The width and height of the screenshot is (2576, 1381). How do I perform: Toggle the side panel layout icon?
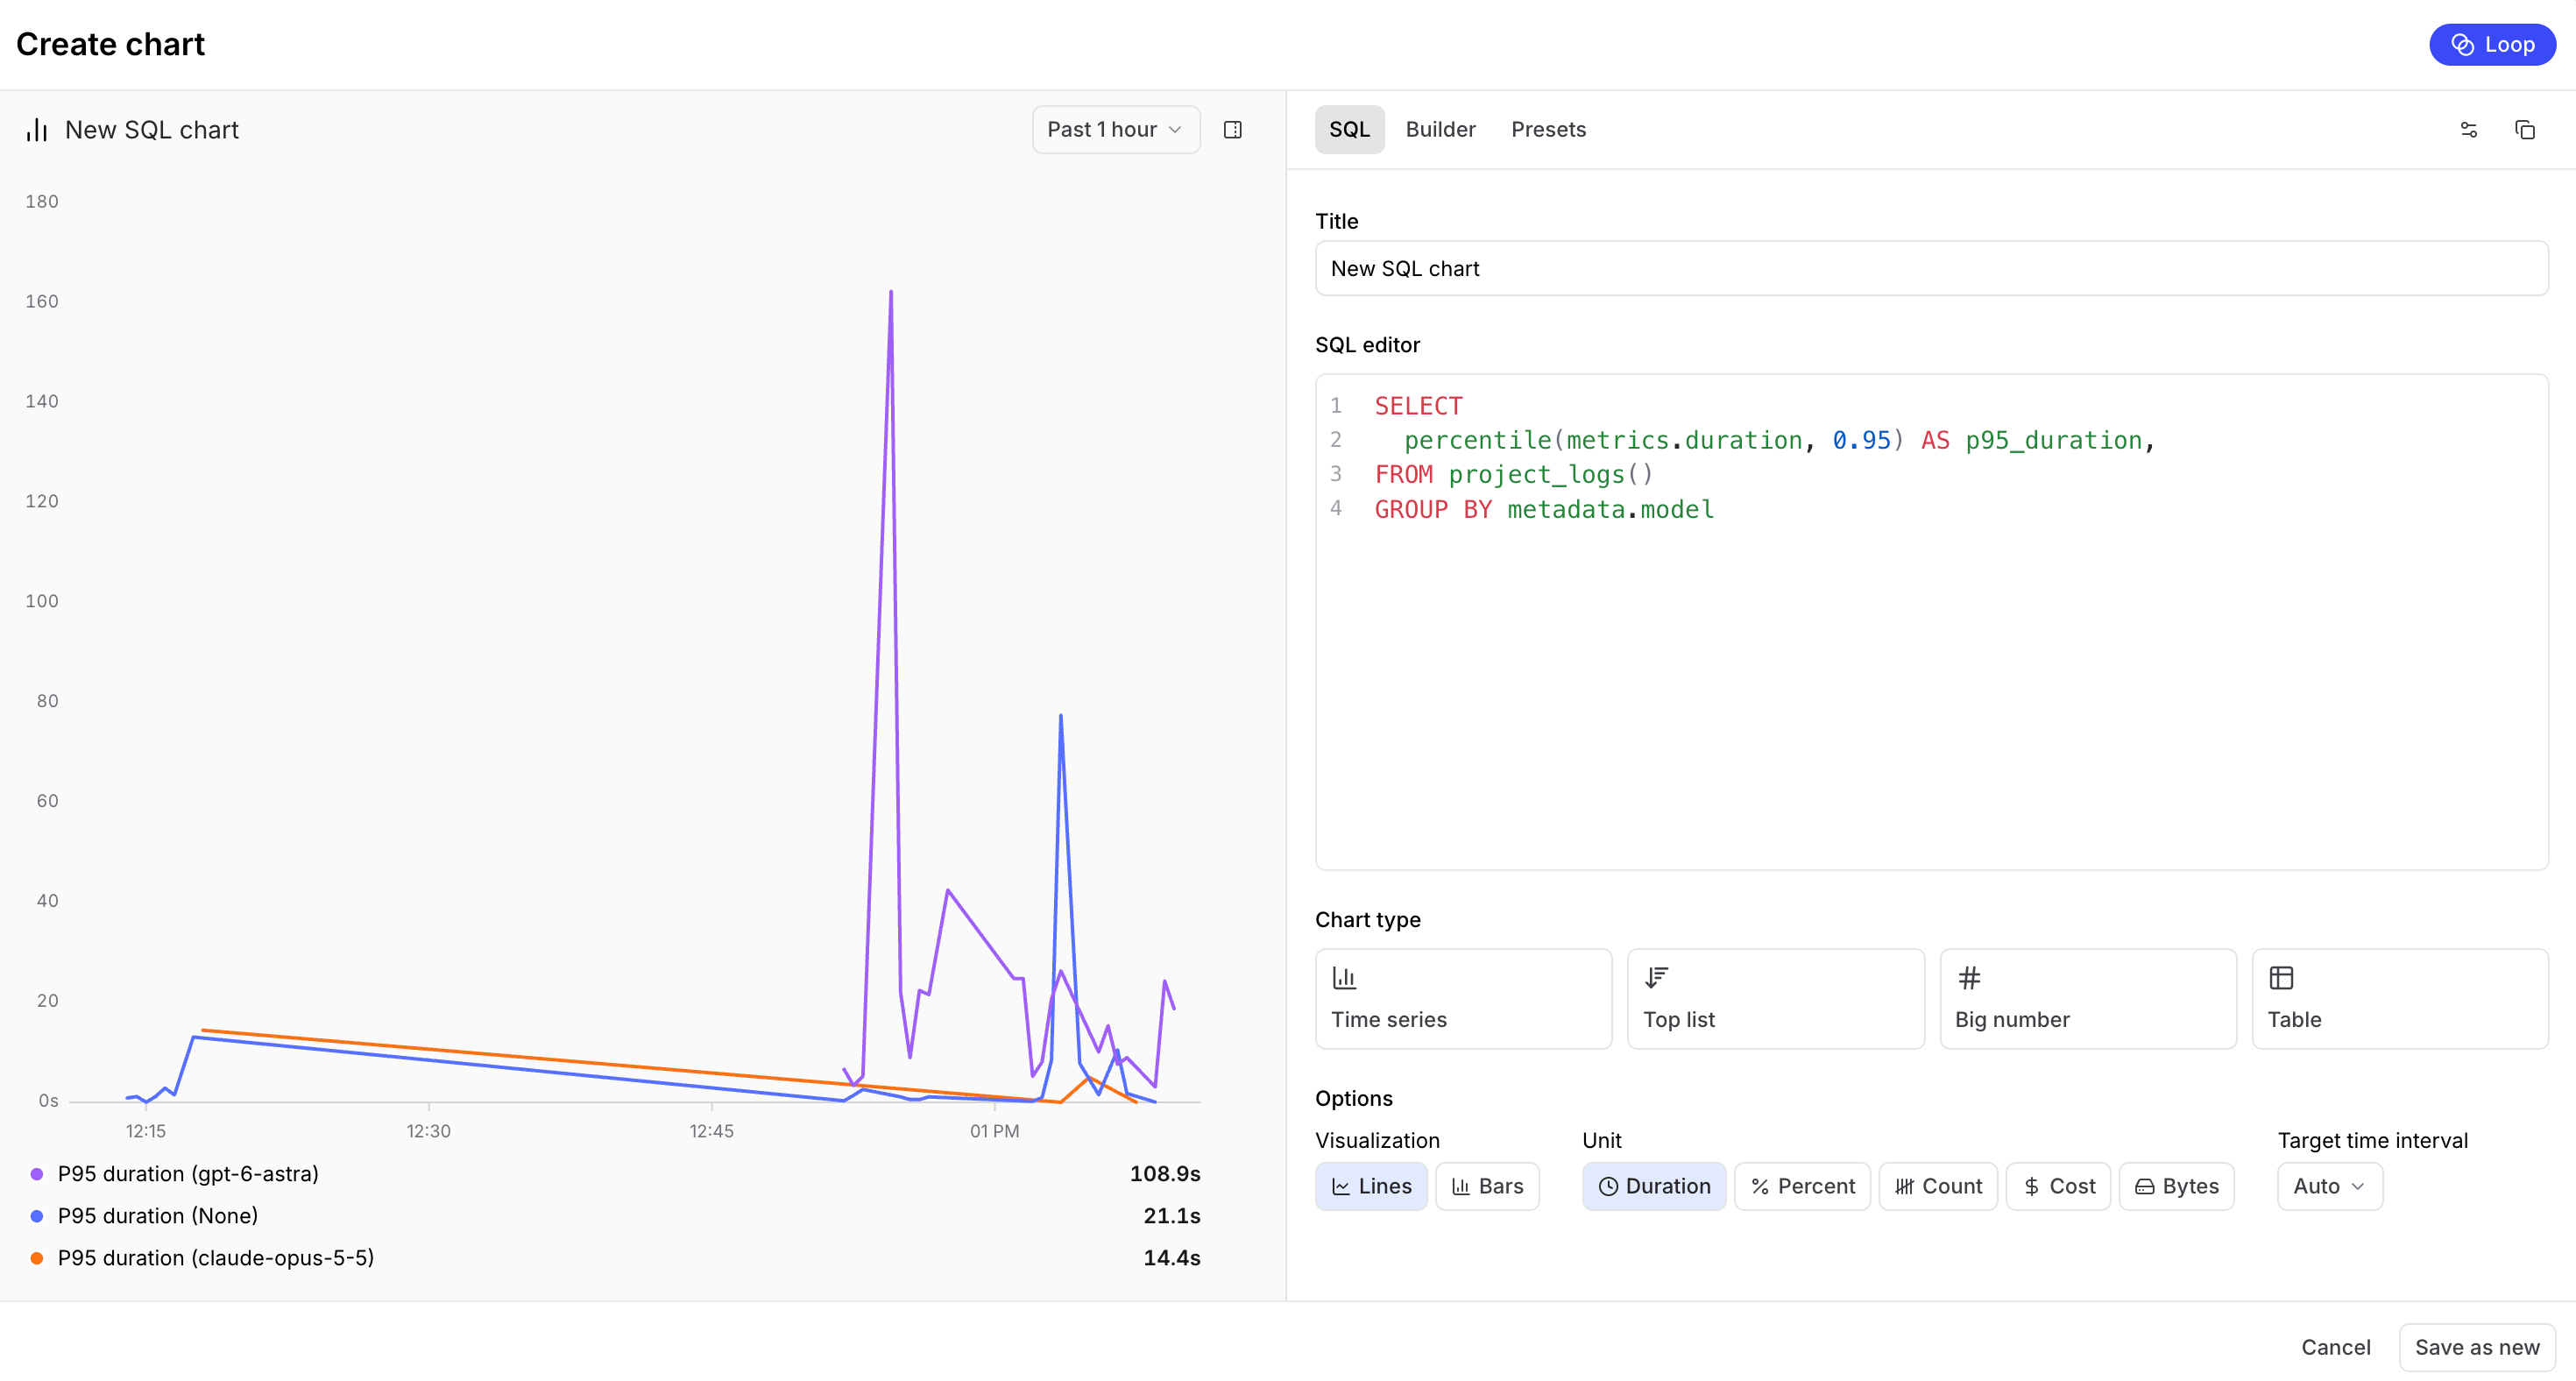(1232, 130)
